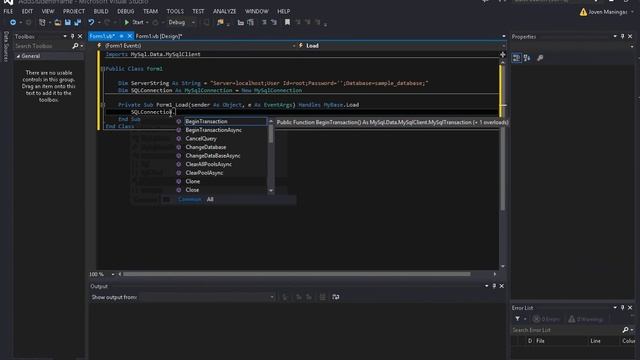
Task: Open the Debug configuration dropdown
Action: point(182,22)
